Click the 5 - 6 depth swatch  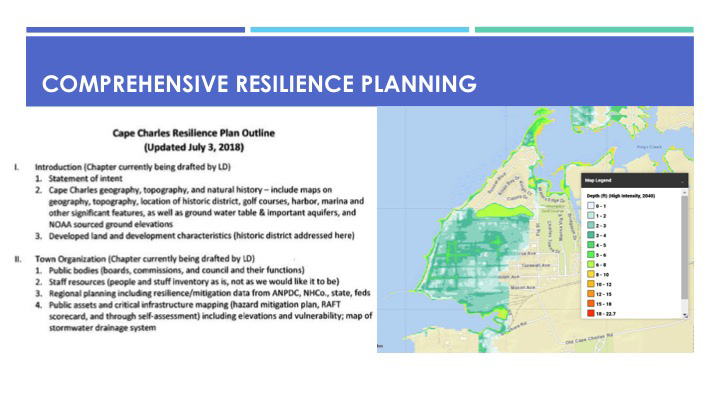[x=591, y=254]
